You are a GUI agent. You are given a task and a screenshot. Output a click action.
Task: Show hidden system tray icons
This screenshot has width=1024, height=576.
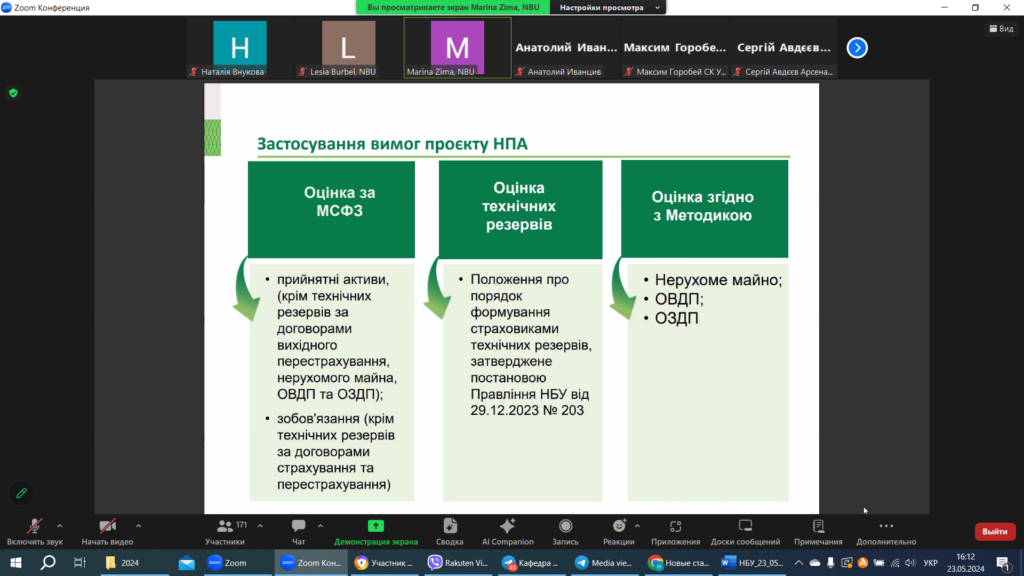coord(799,562)
